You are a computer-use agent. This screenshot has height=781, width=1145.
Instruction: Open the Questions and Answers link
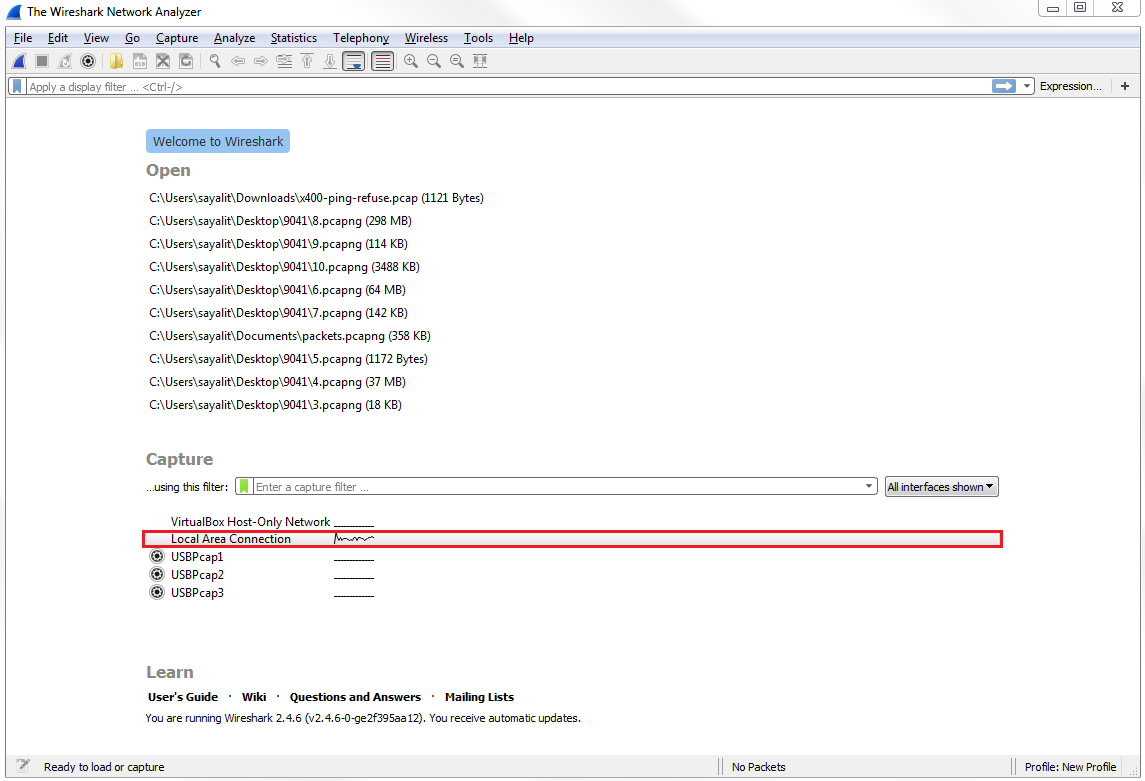[355, 697]
